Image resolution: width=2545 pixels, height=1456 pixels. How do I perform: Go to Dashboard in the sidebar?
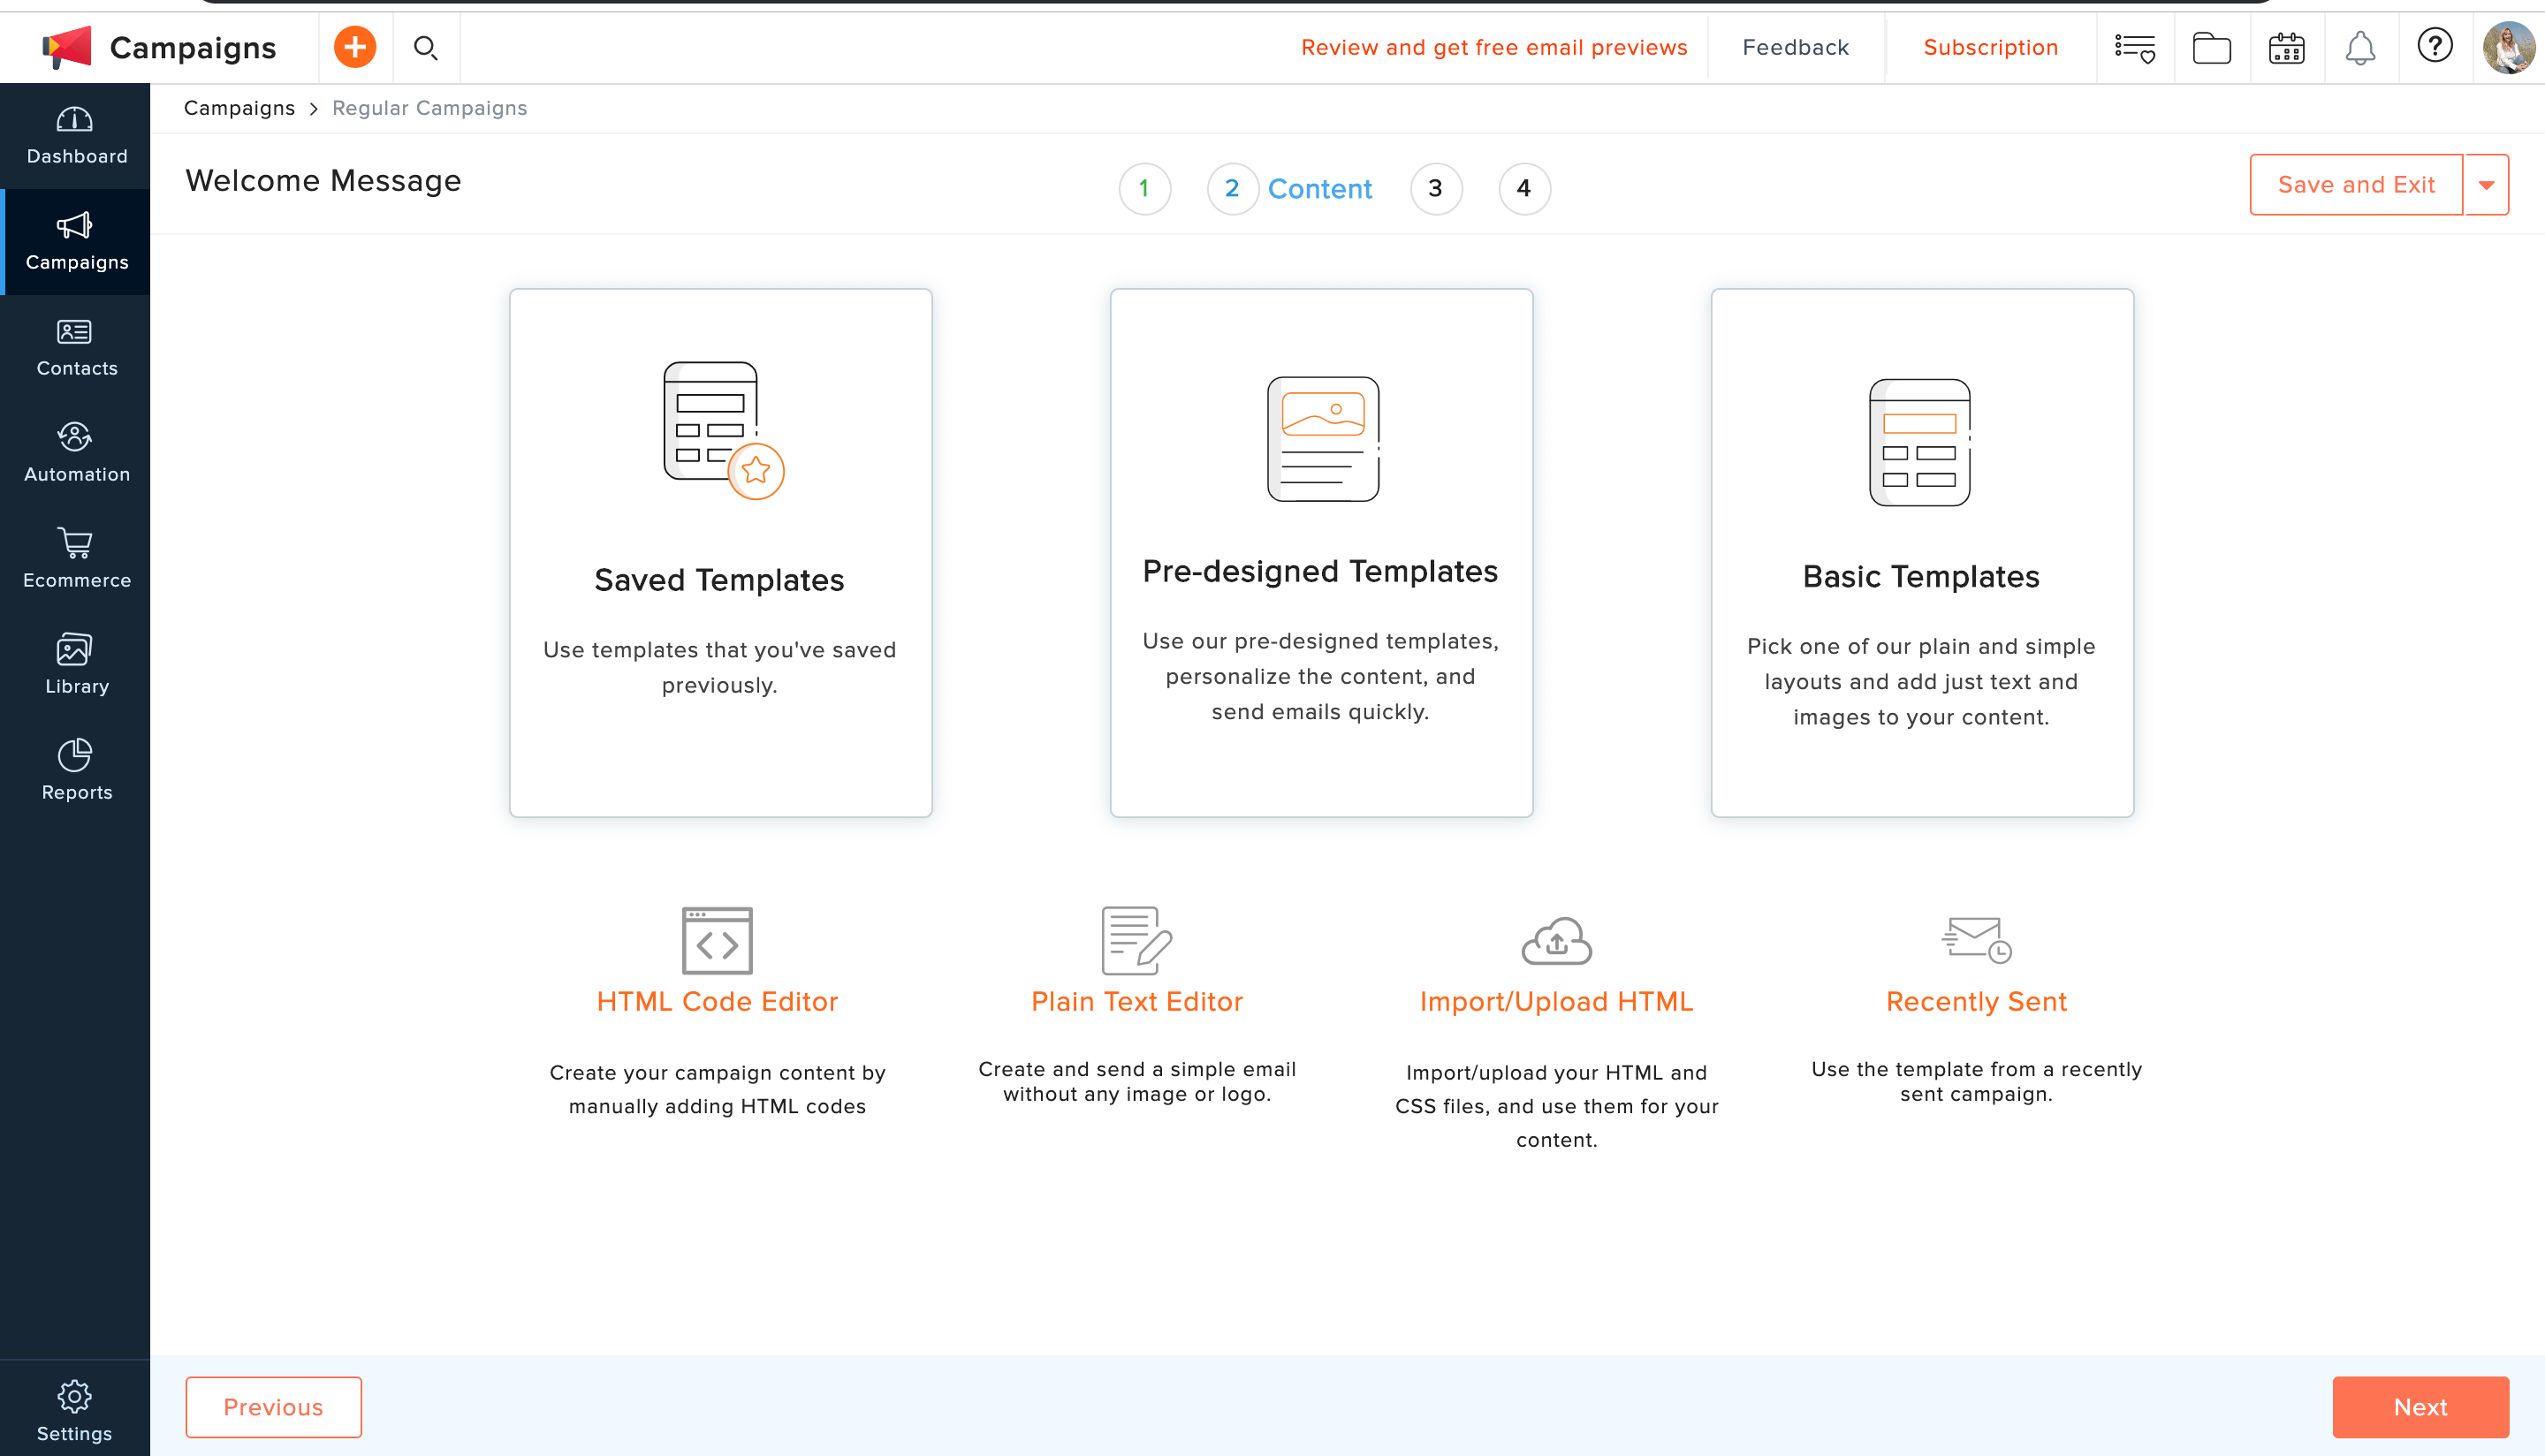(76, 136)
